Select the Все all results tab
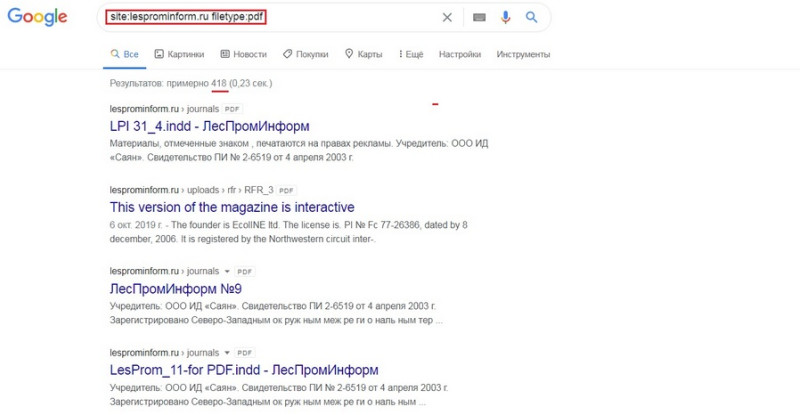The height and width of the screenshot is (415, 800). click(x=124, y=54)
